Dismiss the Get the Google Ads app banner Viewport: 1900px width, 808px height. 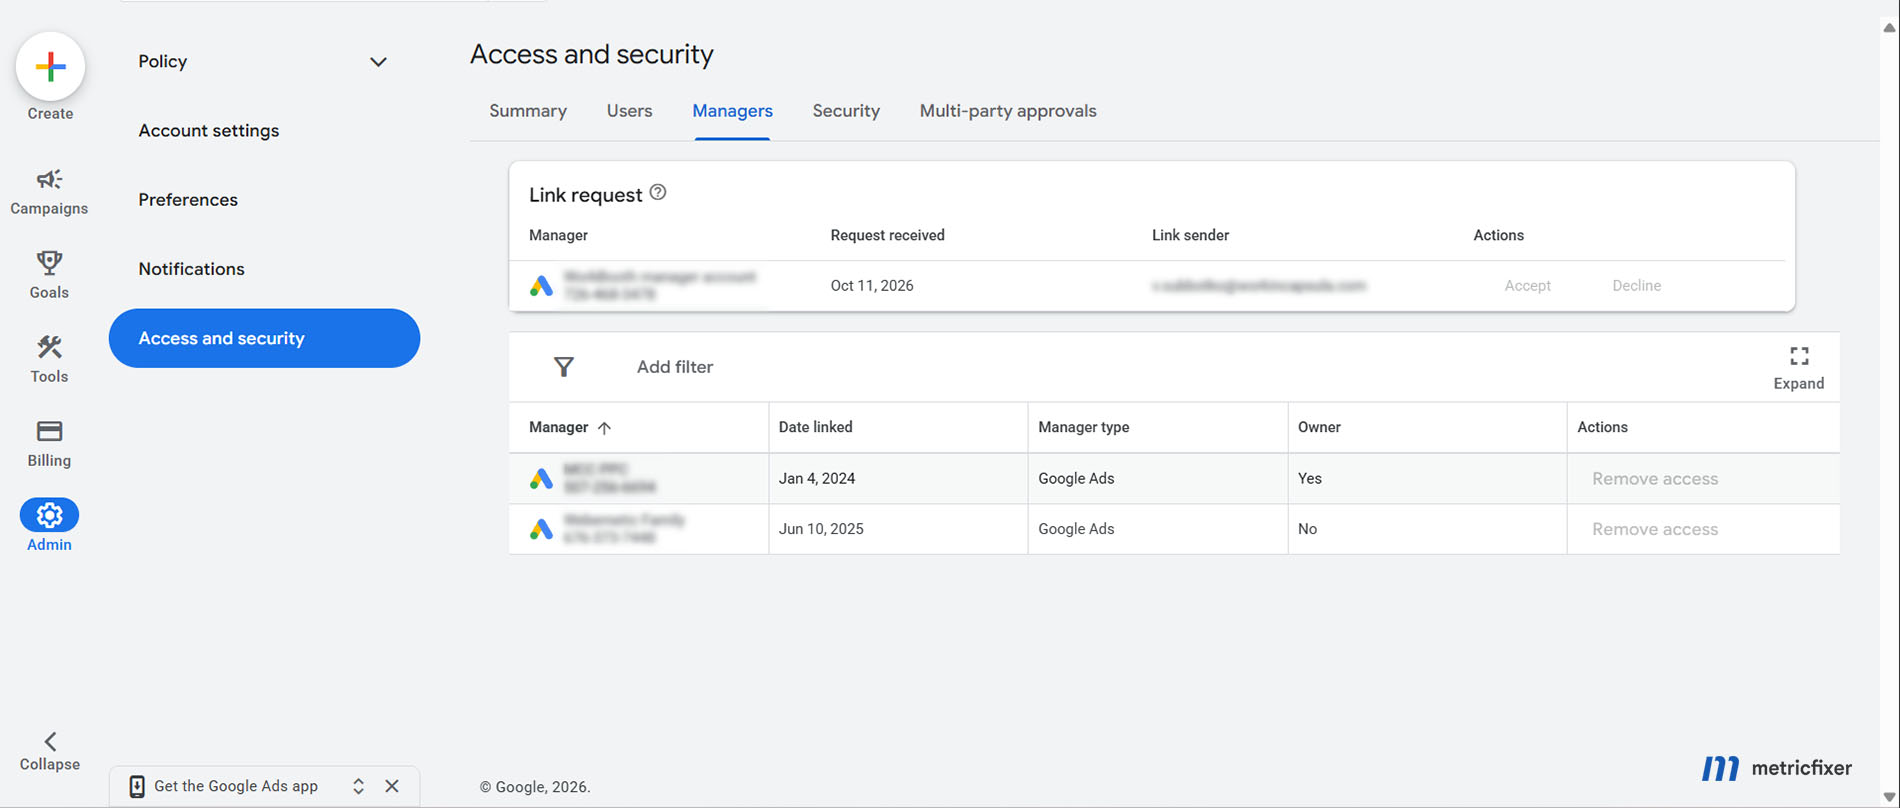pos(392,786)
